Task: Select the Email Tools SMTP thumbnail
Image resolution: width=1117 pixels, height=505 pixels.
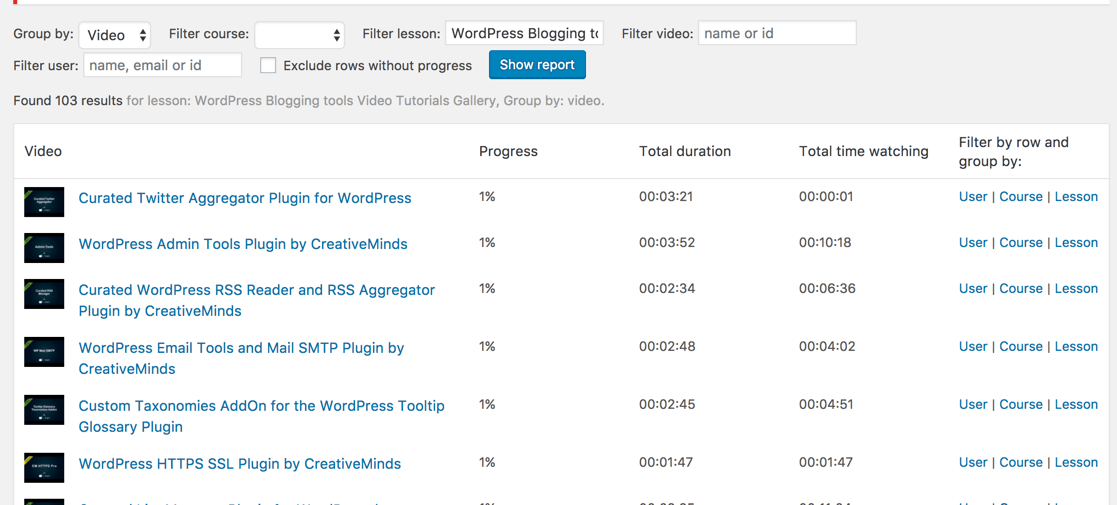Action: pyautogui.click(x=44, y=352)
